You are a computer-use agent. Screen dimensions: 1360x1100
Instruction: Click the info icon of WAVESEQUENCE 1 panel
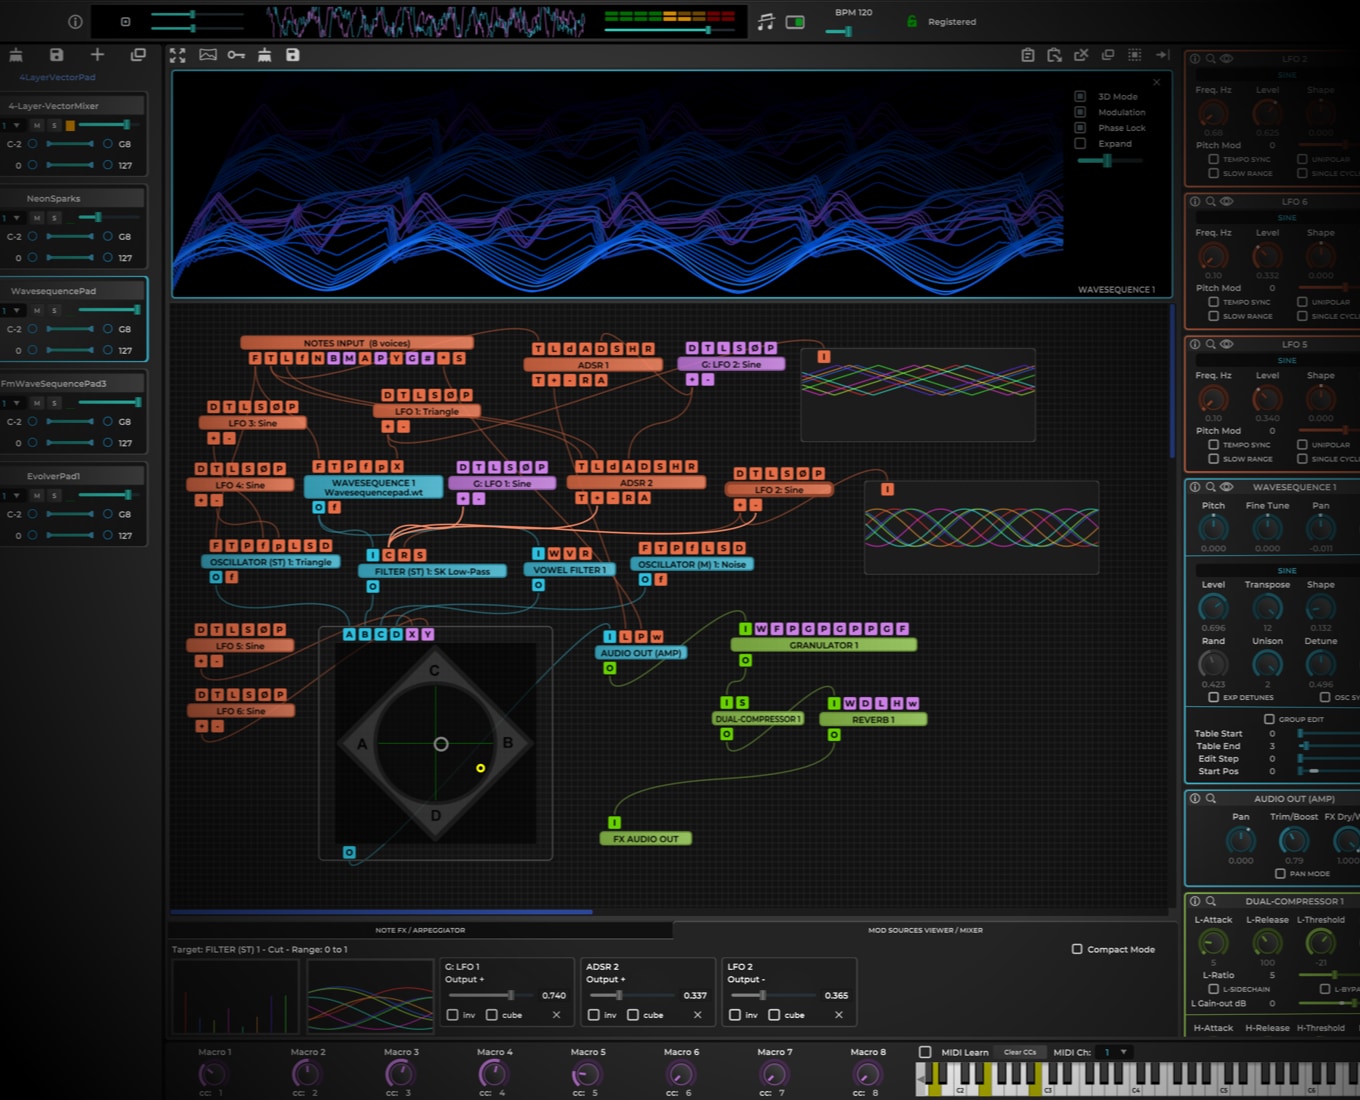1195,487
